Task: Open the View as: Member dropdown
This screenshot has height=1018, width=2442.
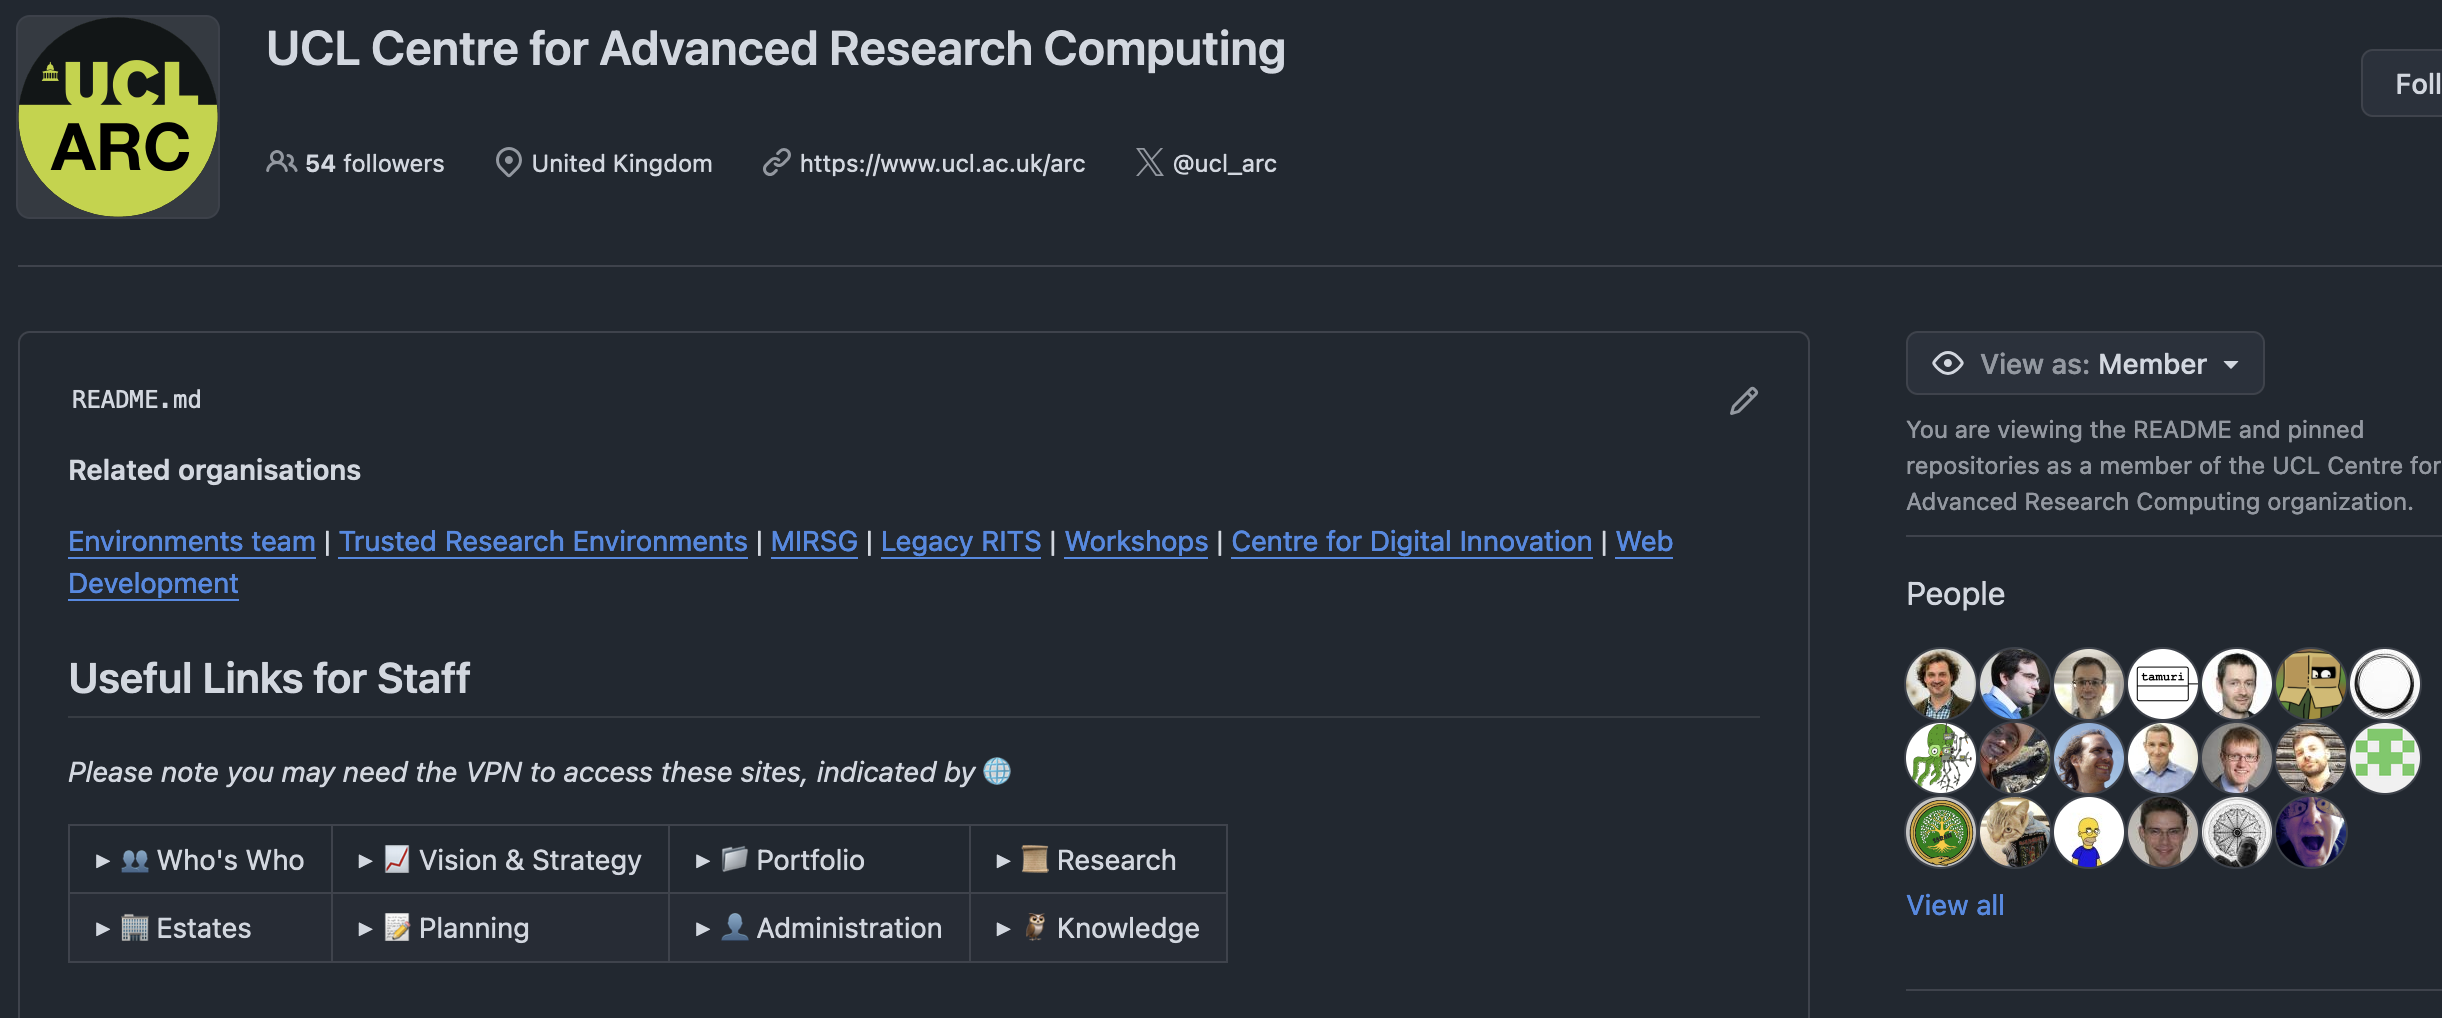Action: click(x=2084, y=364)
